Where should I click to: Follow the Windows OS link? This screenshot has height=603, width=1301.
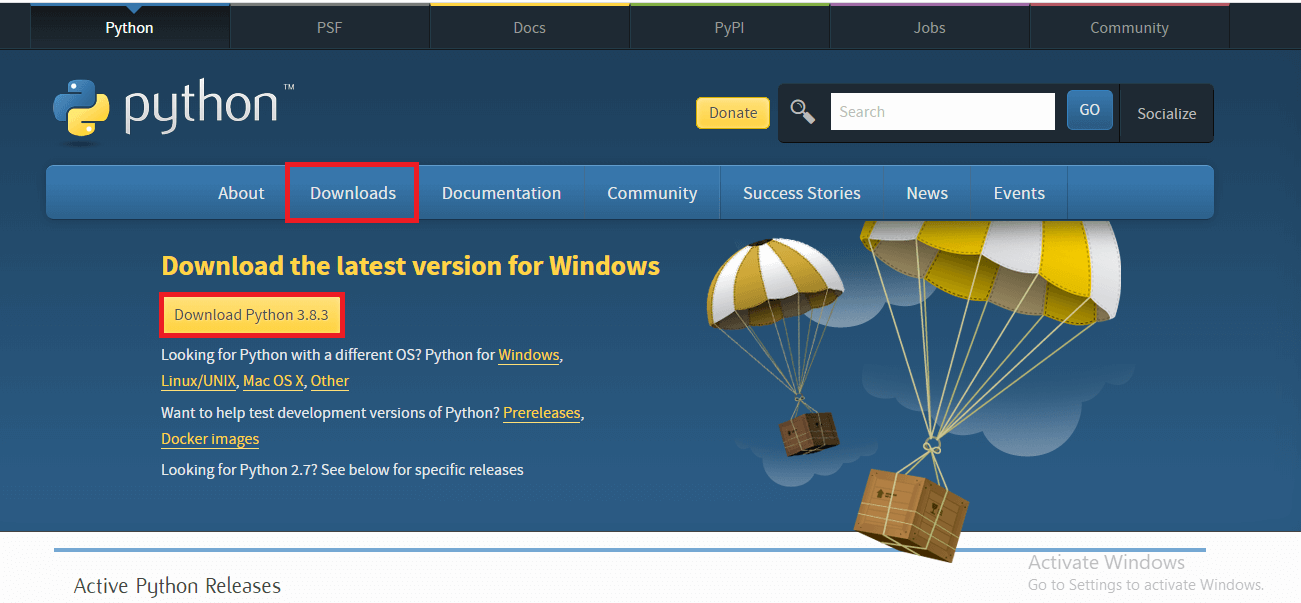click(529, 355)
